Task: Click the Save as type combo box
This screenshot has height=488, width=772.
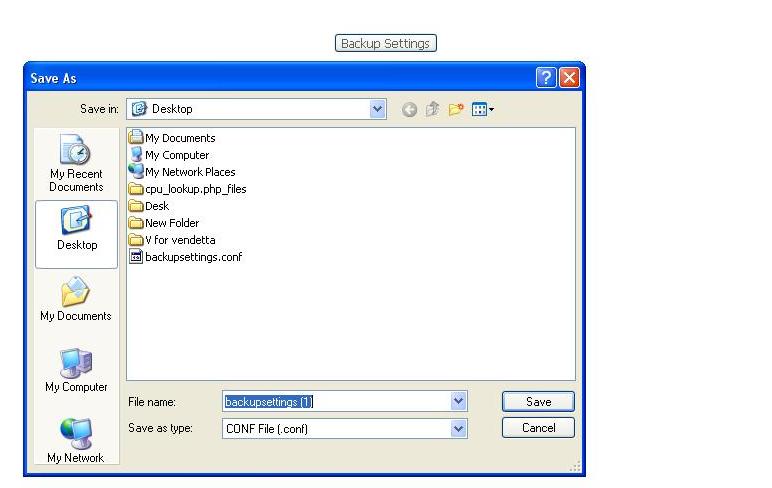Action: click(345, 428)
